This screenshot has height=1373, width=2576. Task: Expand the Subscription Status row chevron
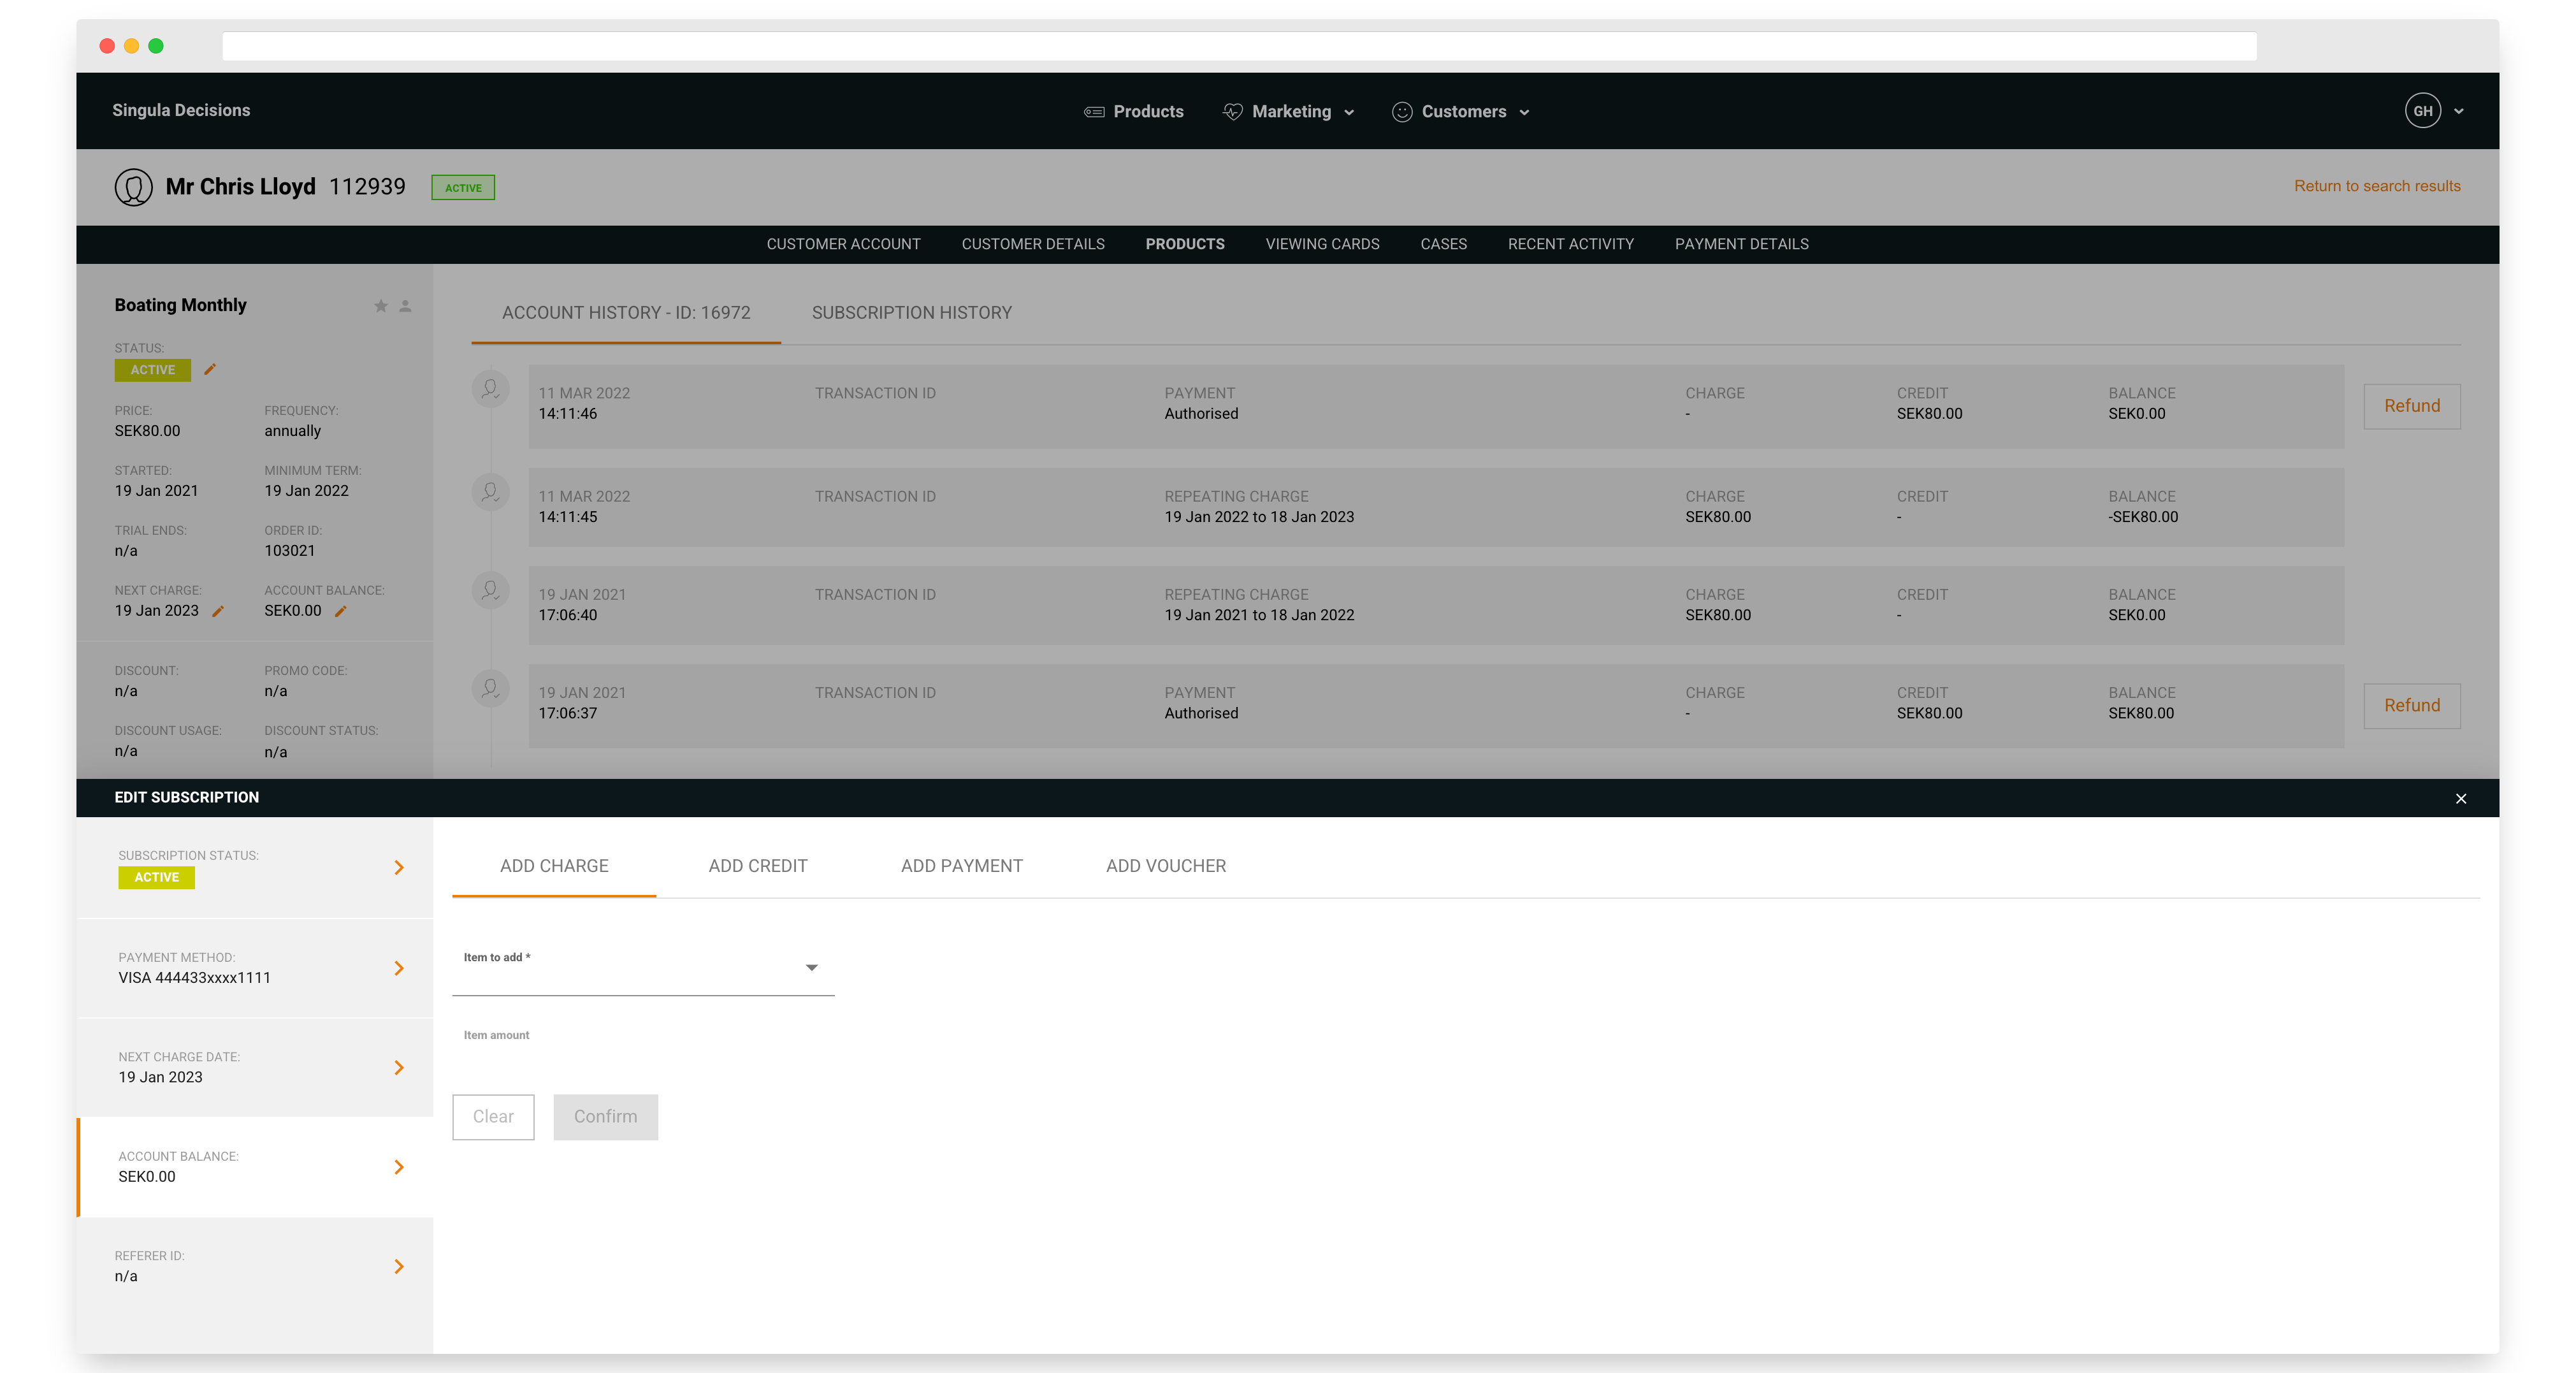[x=398, y=867]
